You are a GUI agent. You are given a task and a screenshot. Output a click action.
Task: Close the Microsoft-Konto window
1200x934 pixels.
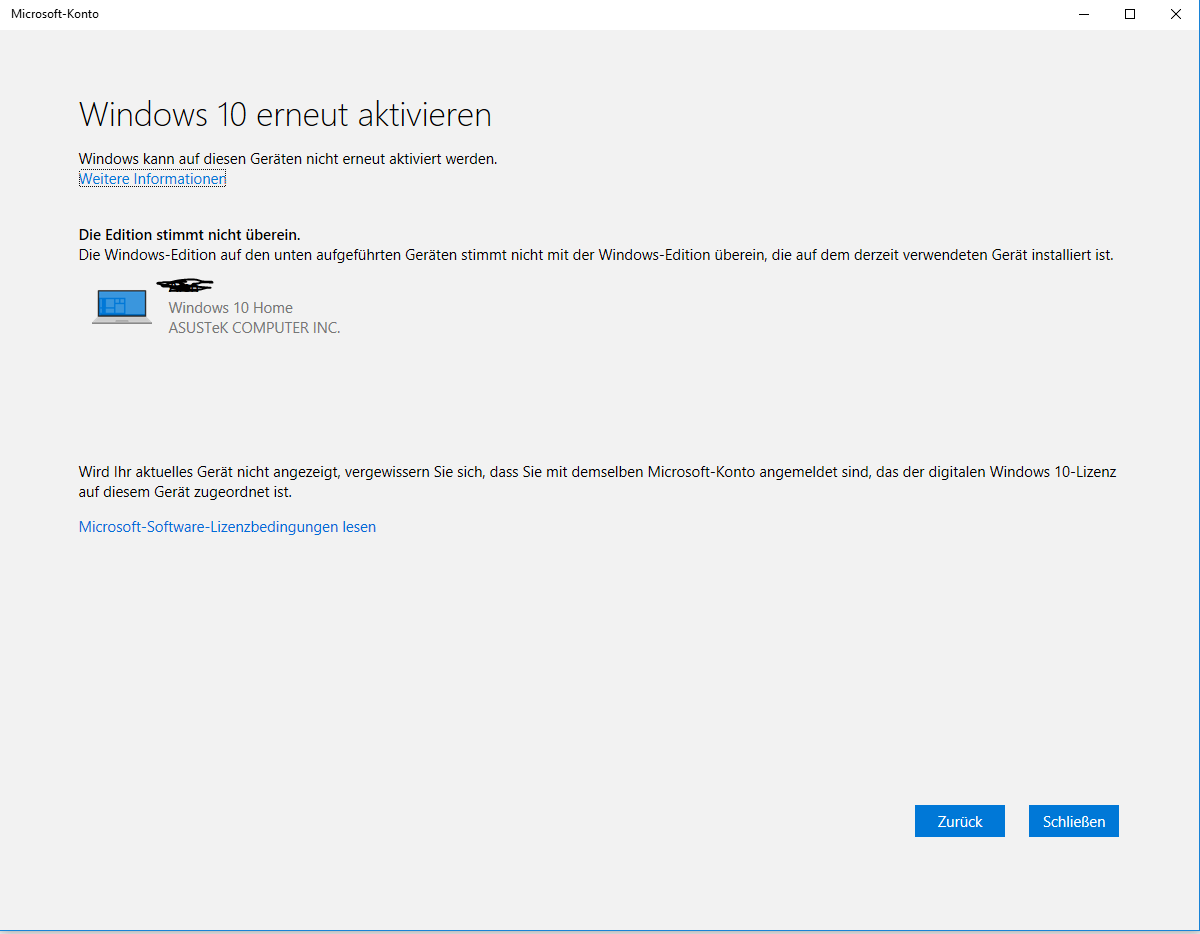(1176, 14)
